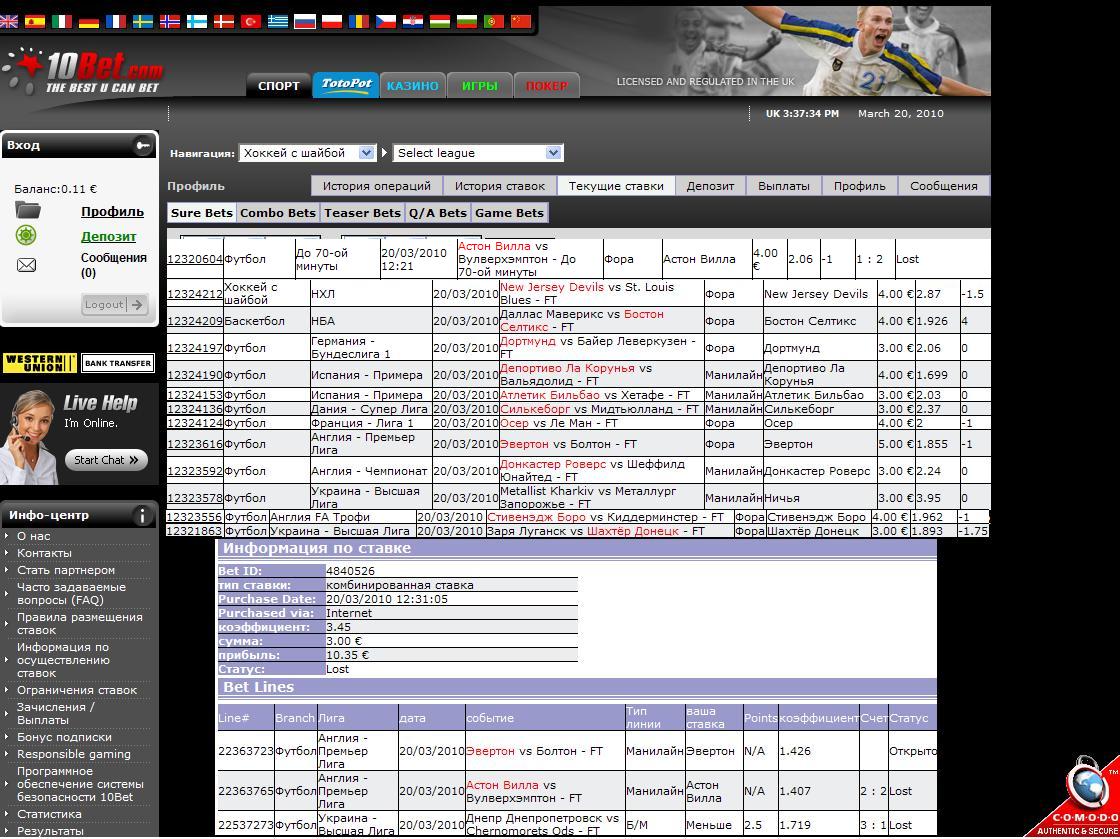Open История операций tab
Viewport: 1120px width, 839px height.
(376, 186)
